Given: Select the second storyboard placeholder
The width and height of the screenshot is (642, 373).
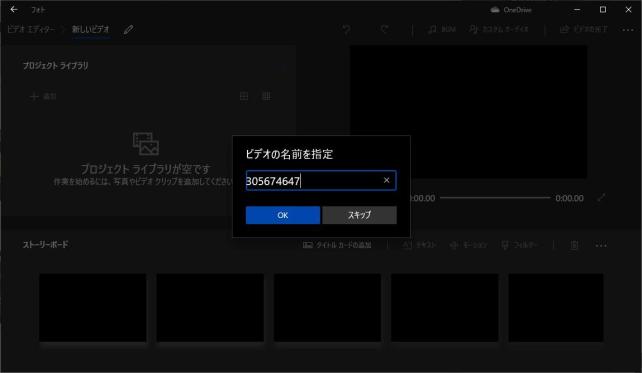Looking at the screenshot, I should 210,307.
